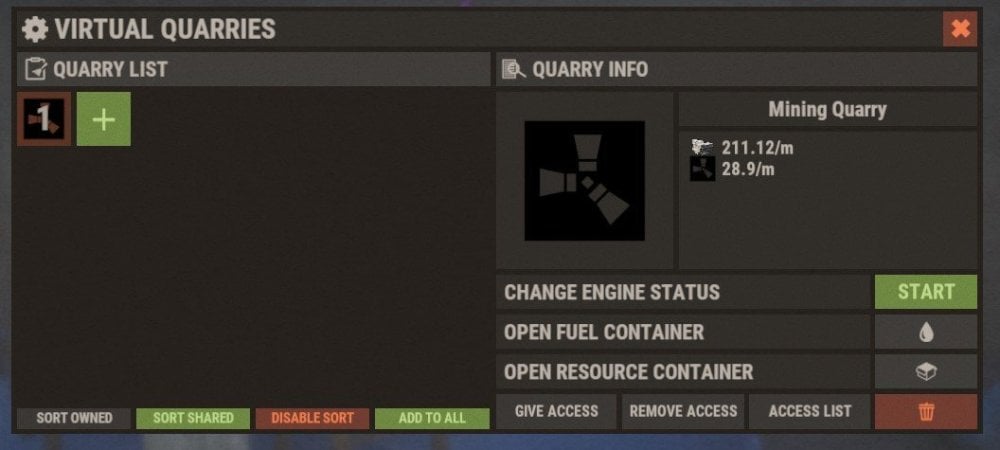Viewport: 1000px width, 450px height.
Task: Select quarry number 1 in the list
Action: (x=44, y=119)
